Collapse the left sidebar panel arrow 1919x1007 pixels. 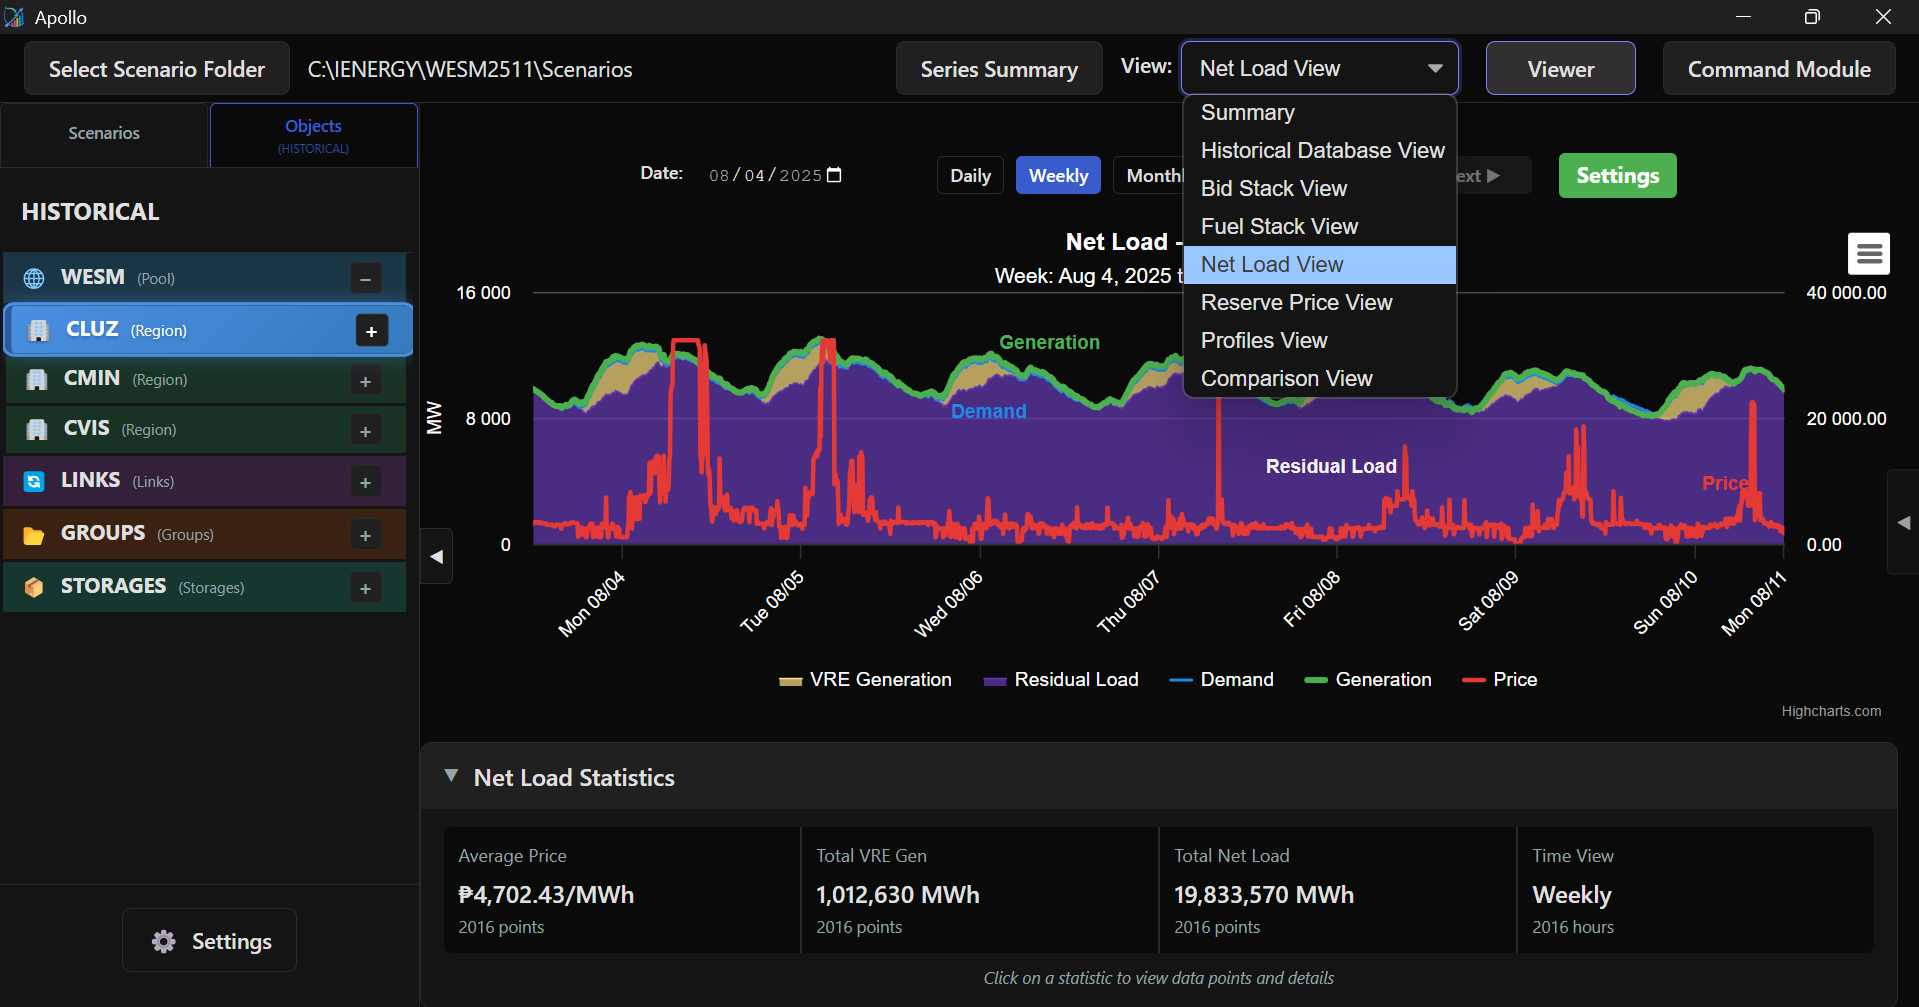[437, 557]
